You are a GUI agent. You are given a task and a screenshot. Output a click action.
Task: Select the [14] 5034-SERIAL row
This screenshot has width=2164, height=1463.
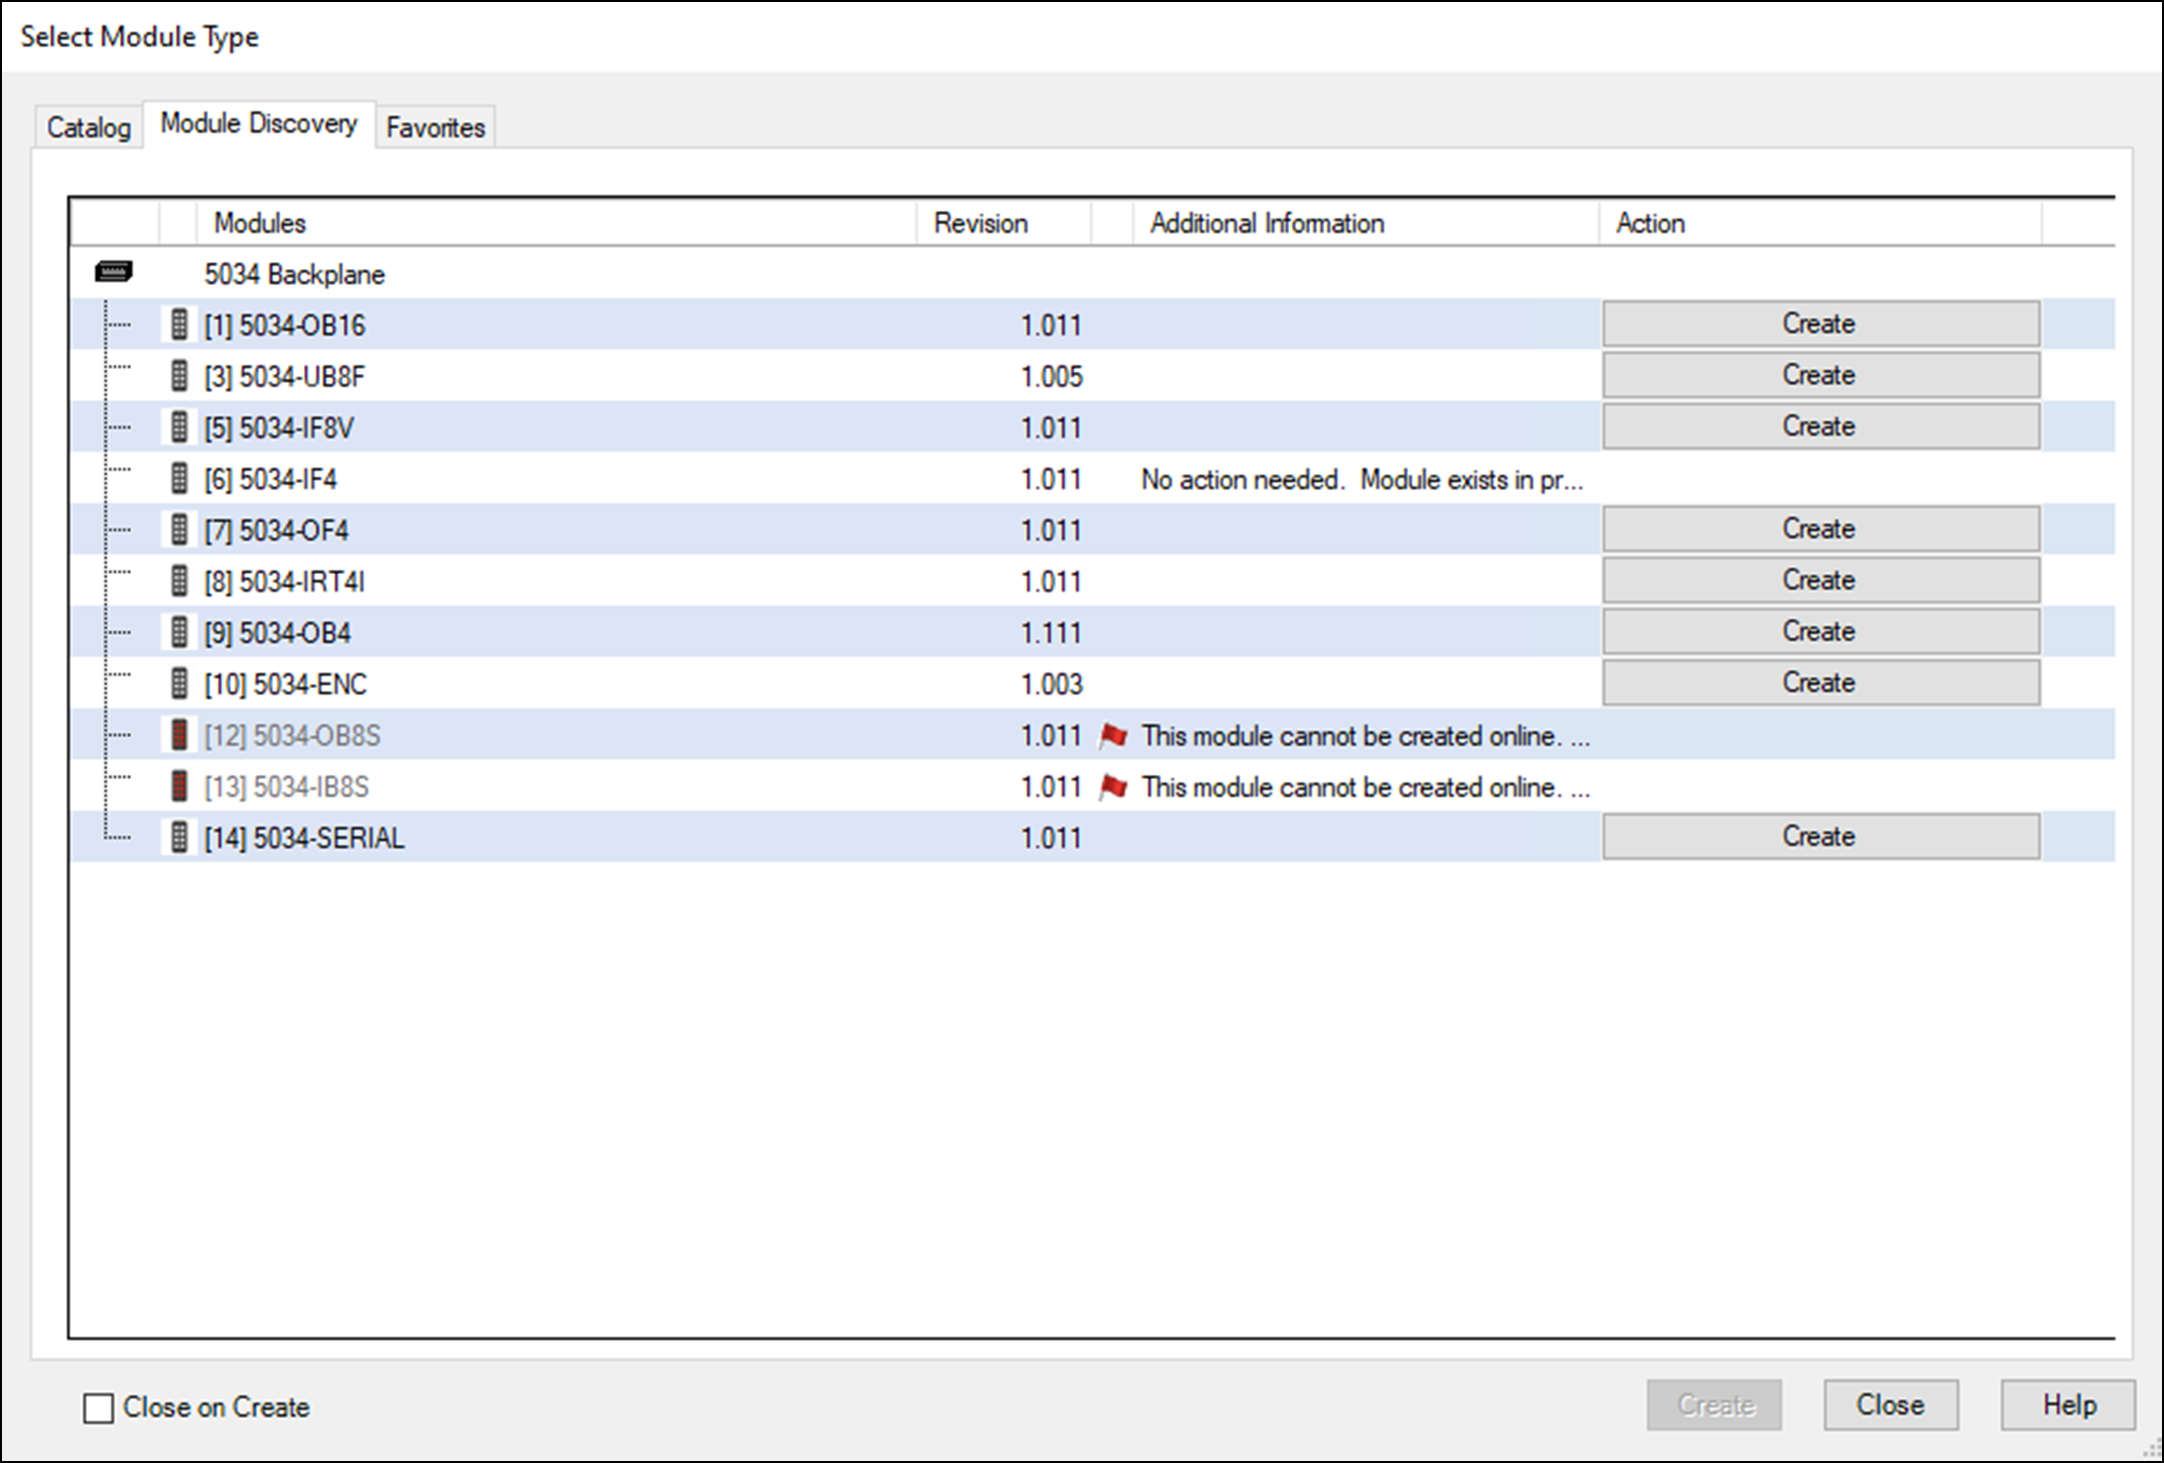pyautogui.click(x=1093, y=837)
